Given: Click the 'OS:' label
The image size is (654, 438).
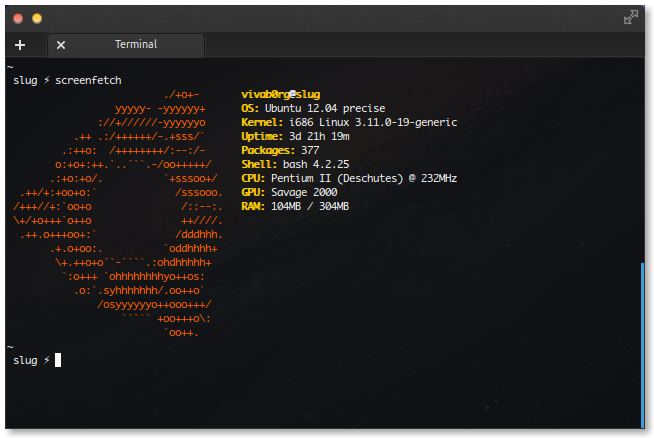Looking at the screenshot, I should pos(250,108).
